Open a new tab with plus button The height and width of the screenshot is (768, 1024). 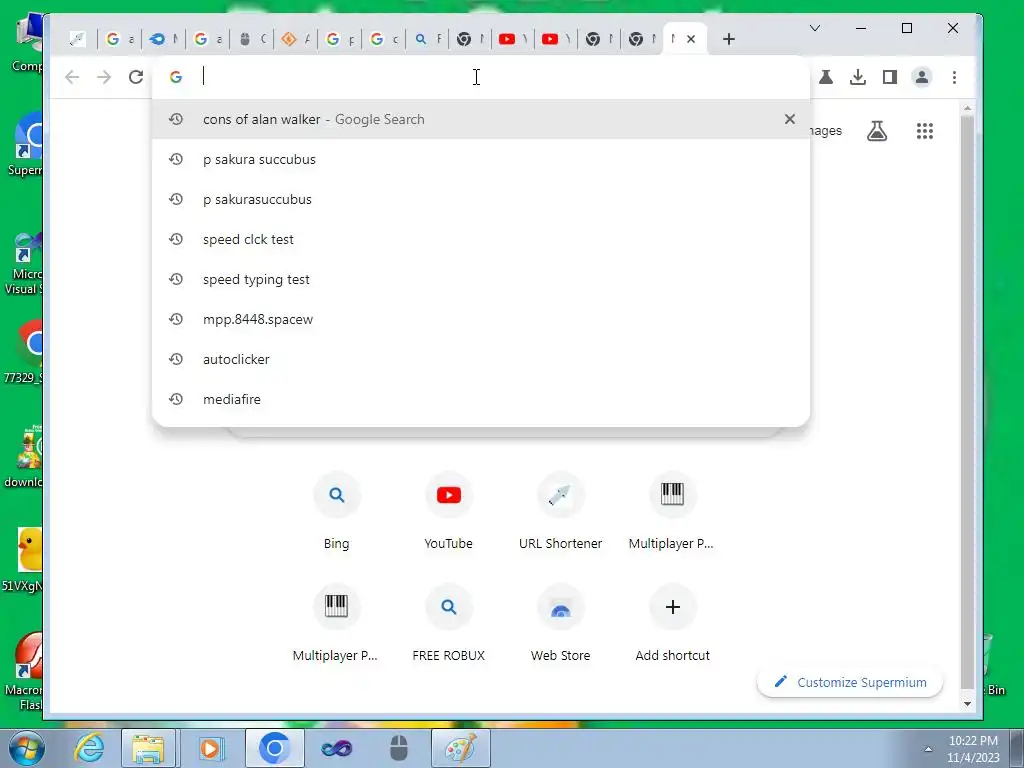tap(729, 39)
